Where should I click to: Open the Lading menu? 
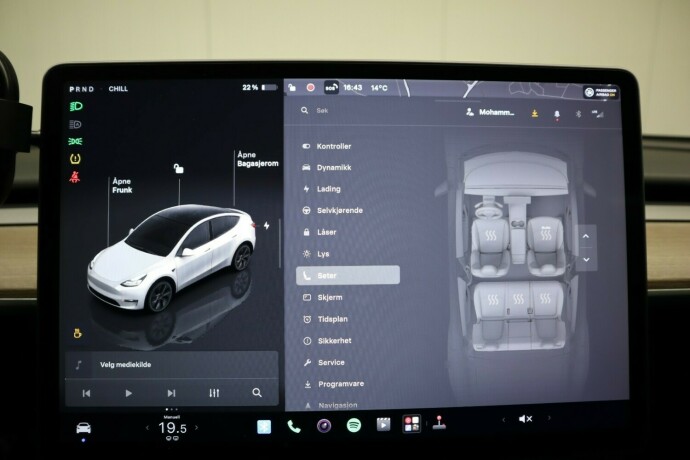click(x=322, y=189)
